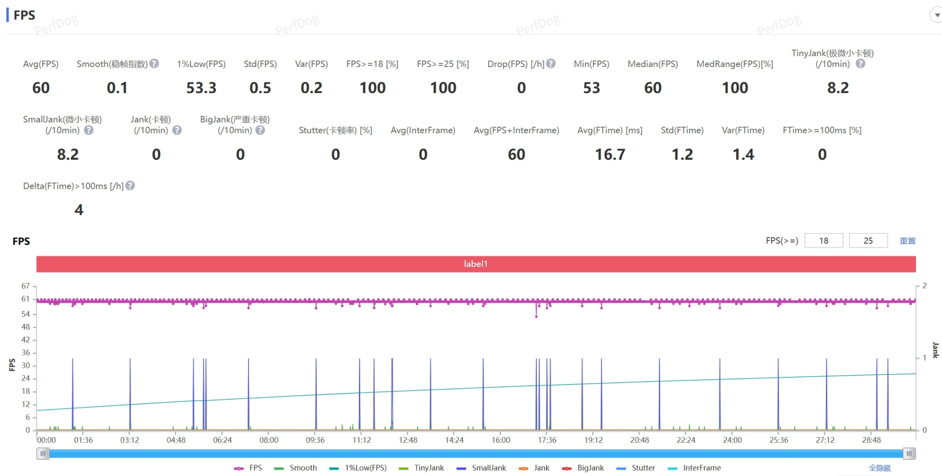The image size is (942, 476).
Task: Click the FTime>=100ms [%] label
Action: pos(822,130)
